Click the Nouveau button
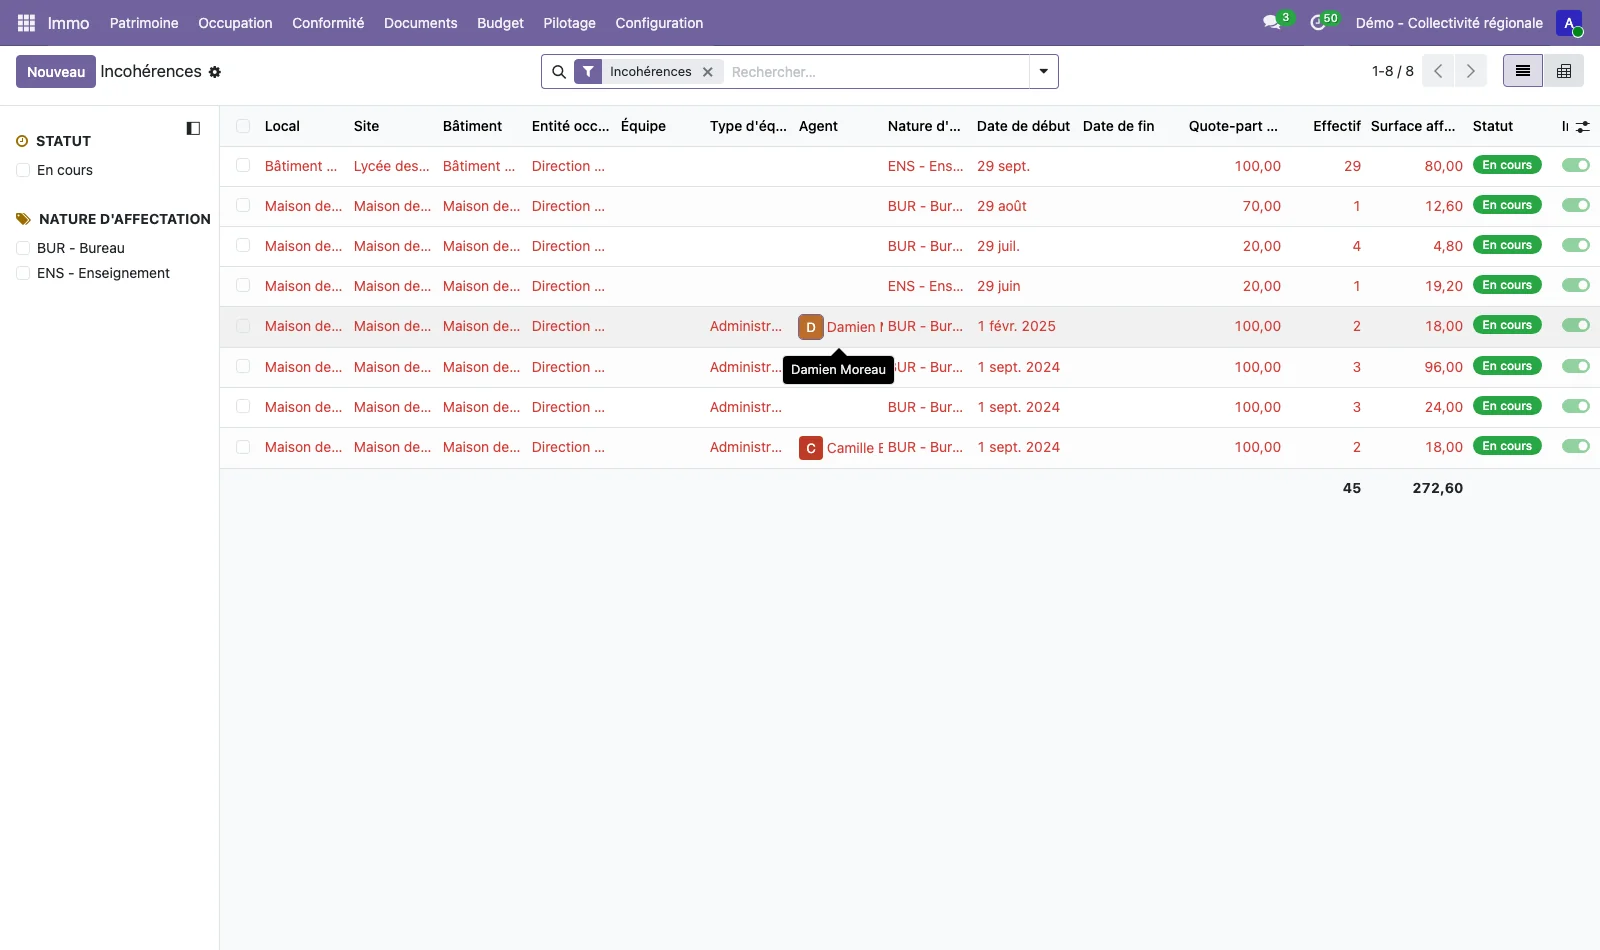The width and height of the screenshot is (1600, 950). click(56, 72)
